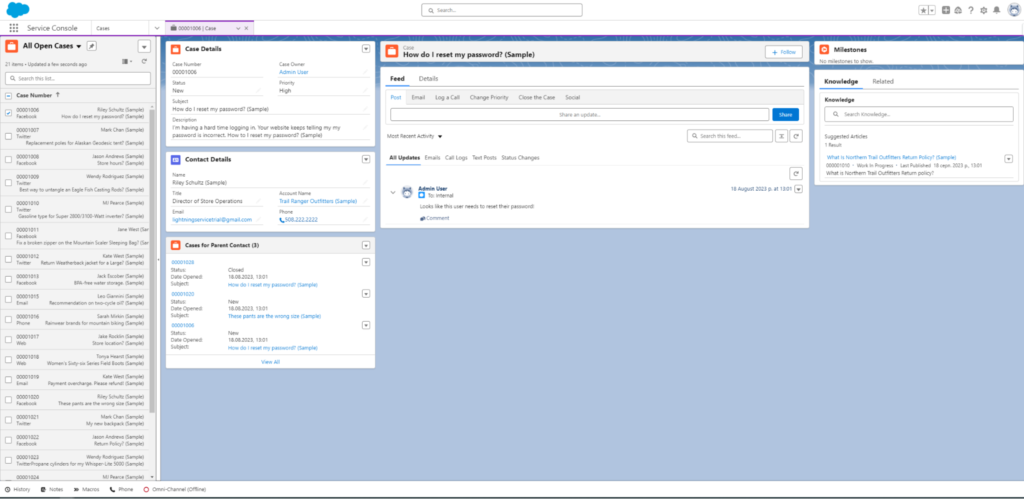This screenshot has height=499, width=1024.
Task: Expand the All Open Cases list view picker
Action: coord(79,46)
